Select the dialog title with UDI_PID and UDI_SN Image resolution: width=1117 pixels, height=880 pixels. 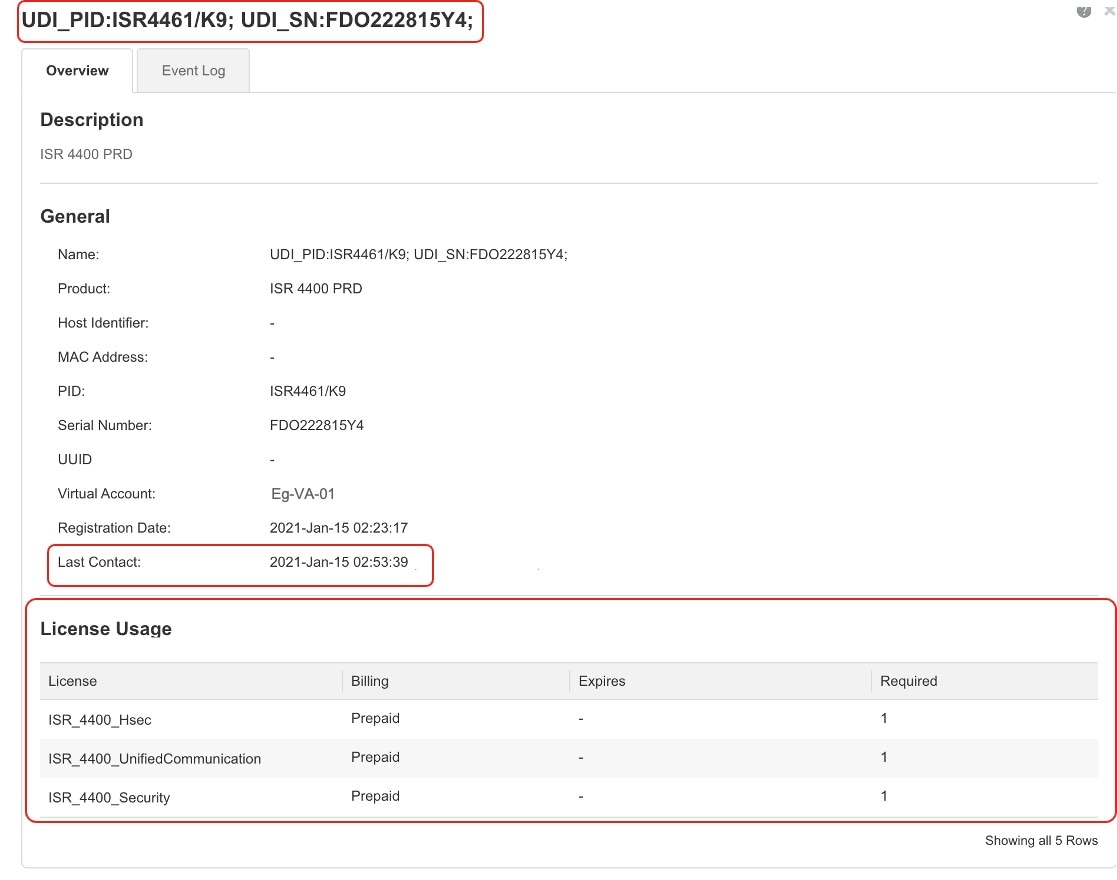[x=247, y=20]
